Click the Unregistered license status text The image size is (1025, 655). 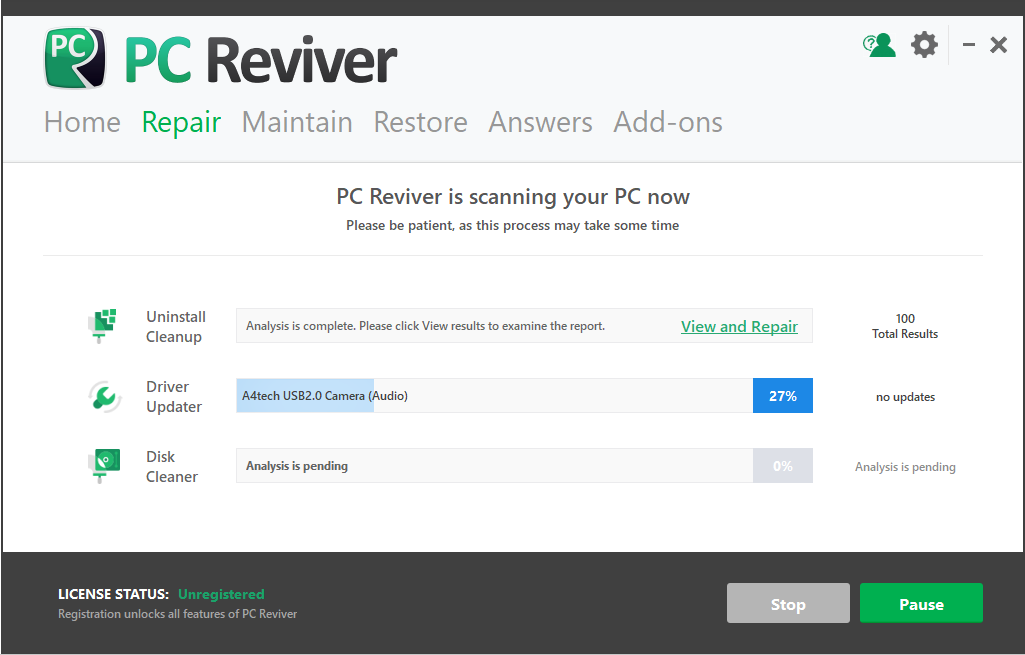[x=221, y=594]
